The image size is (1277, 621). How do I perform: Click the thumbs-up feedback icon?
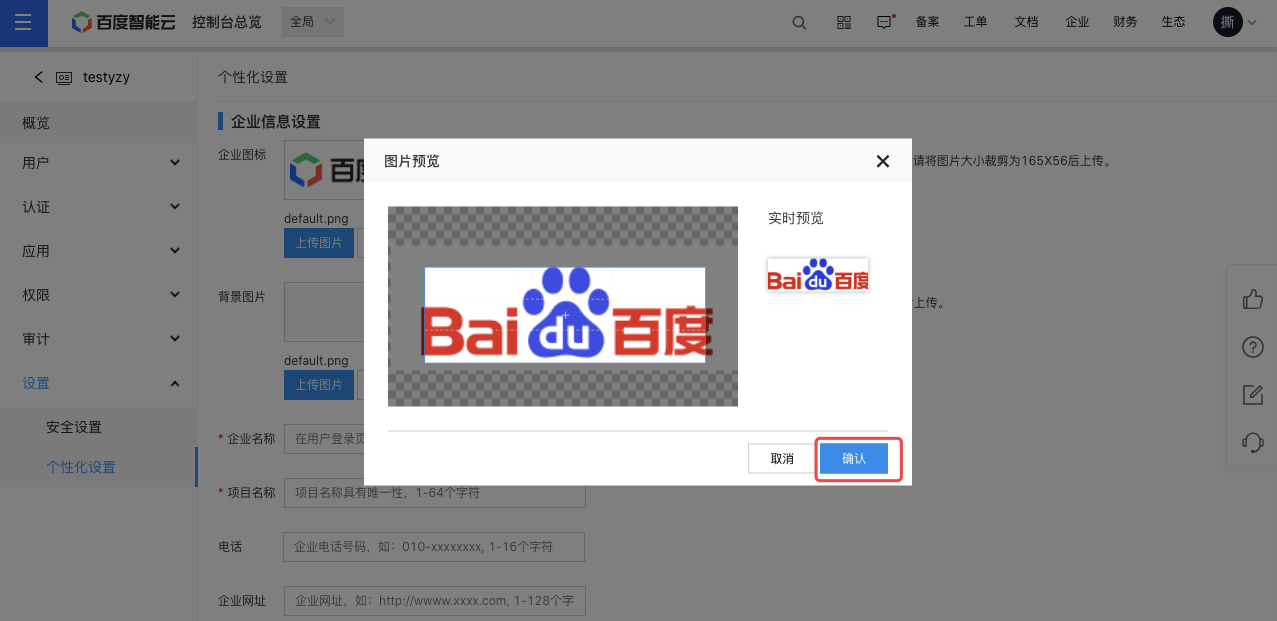click(x=1252, y=299)
